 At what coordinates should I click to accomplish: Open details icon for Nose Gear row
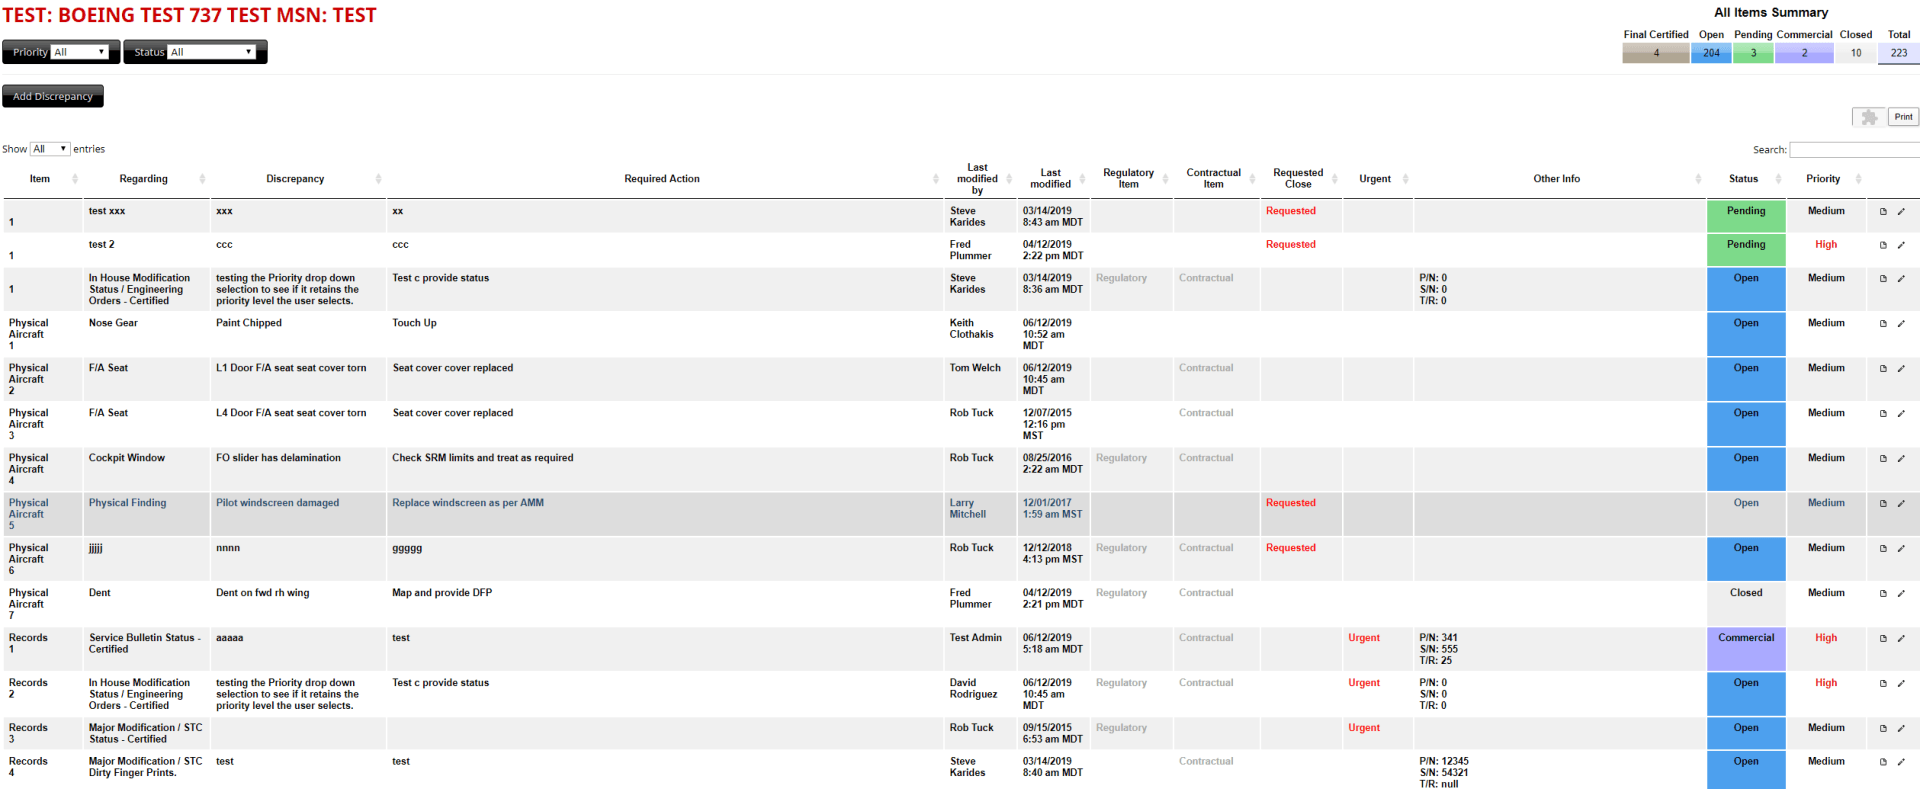(1883, 324)
